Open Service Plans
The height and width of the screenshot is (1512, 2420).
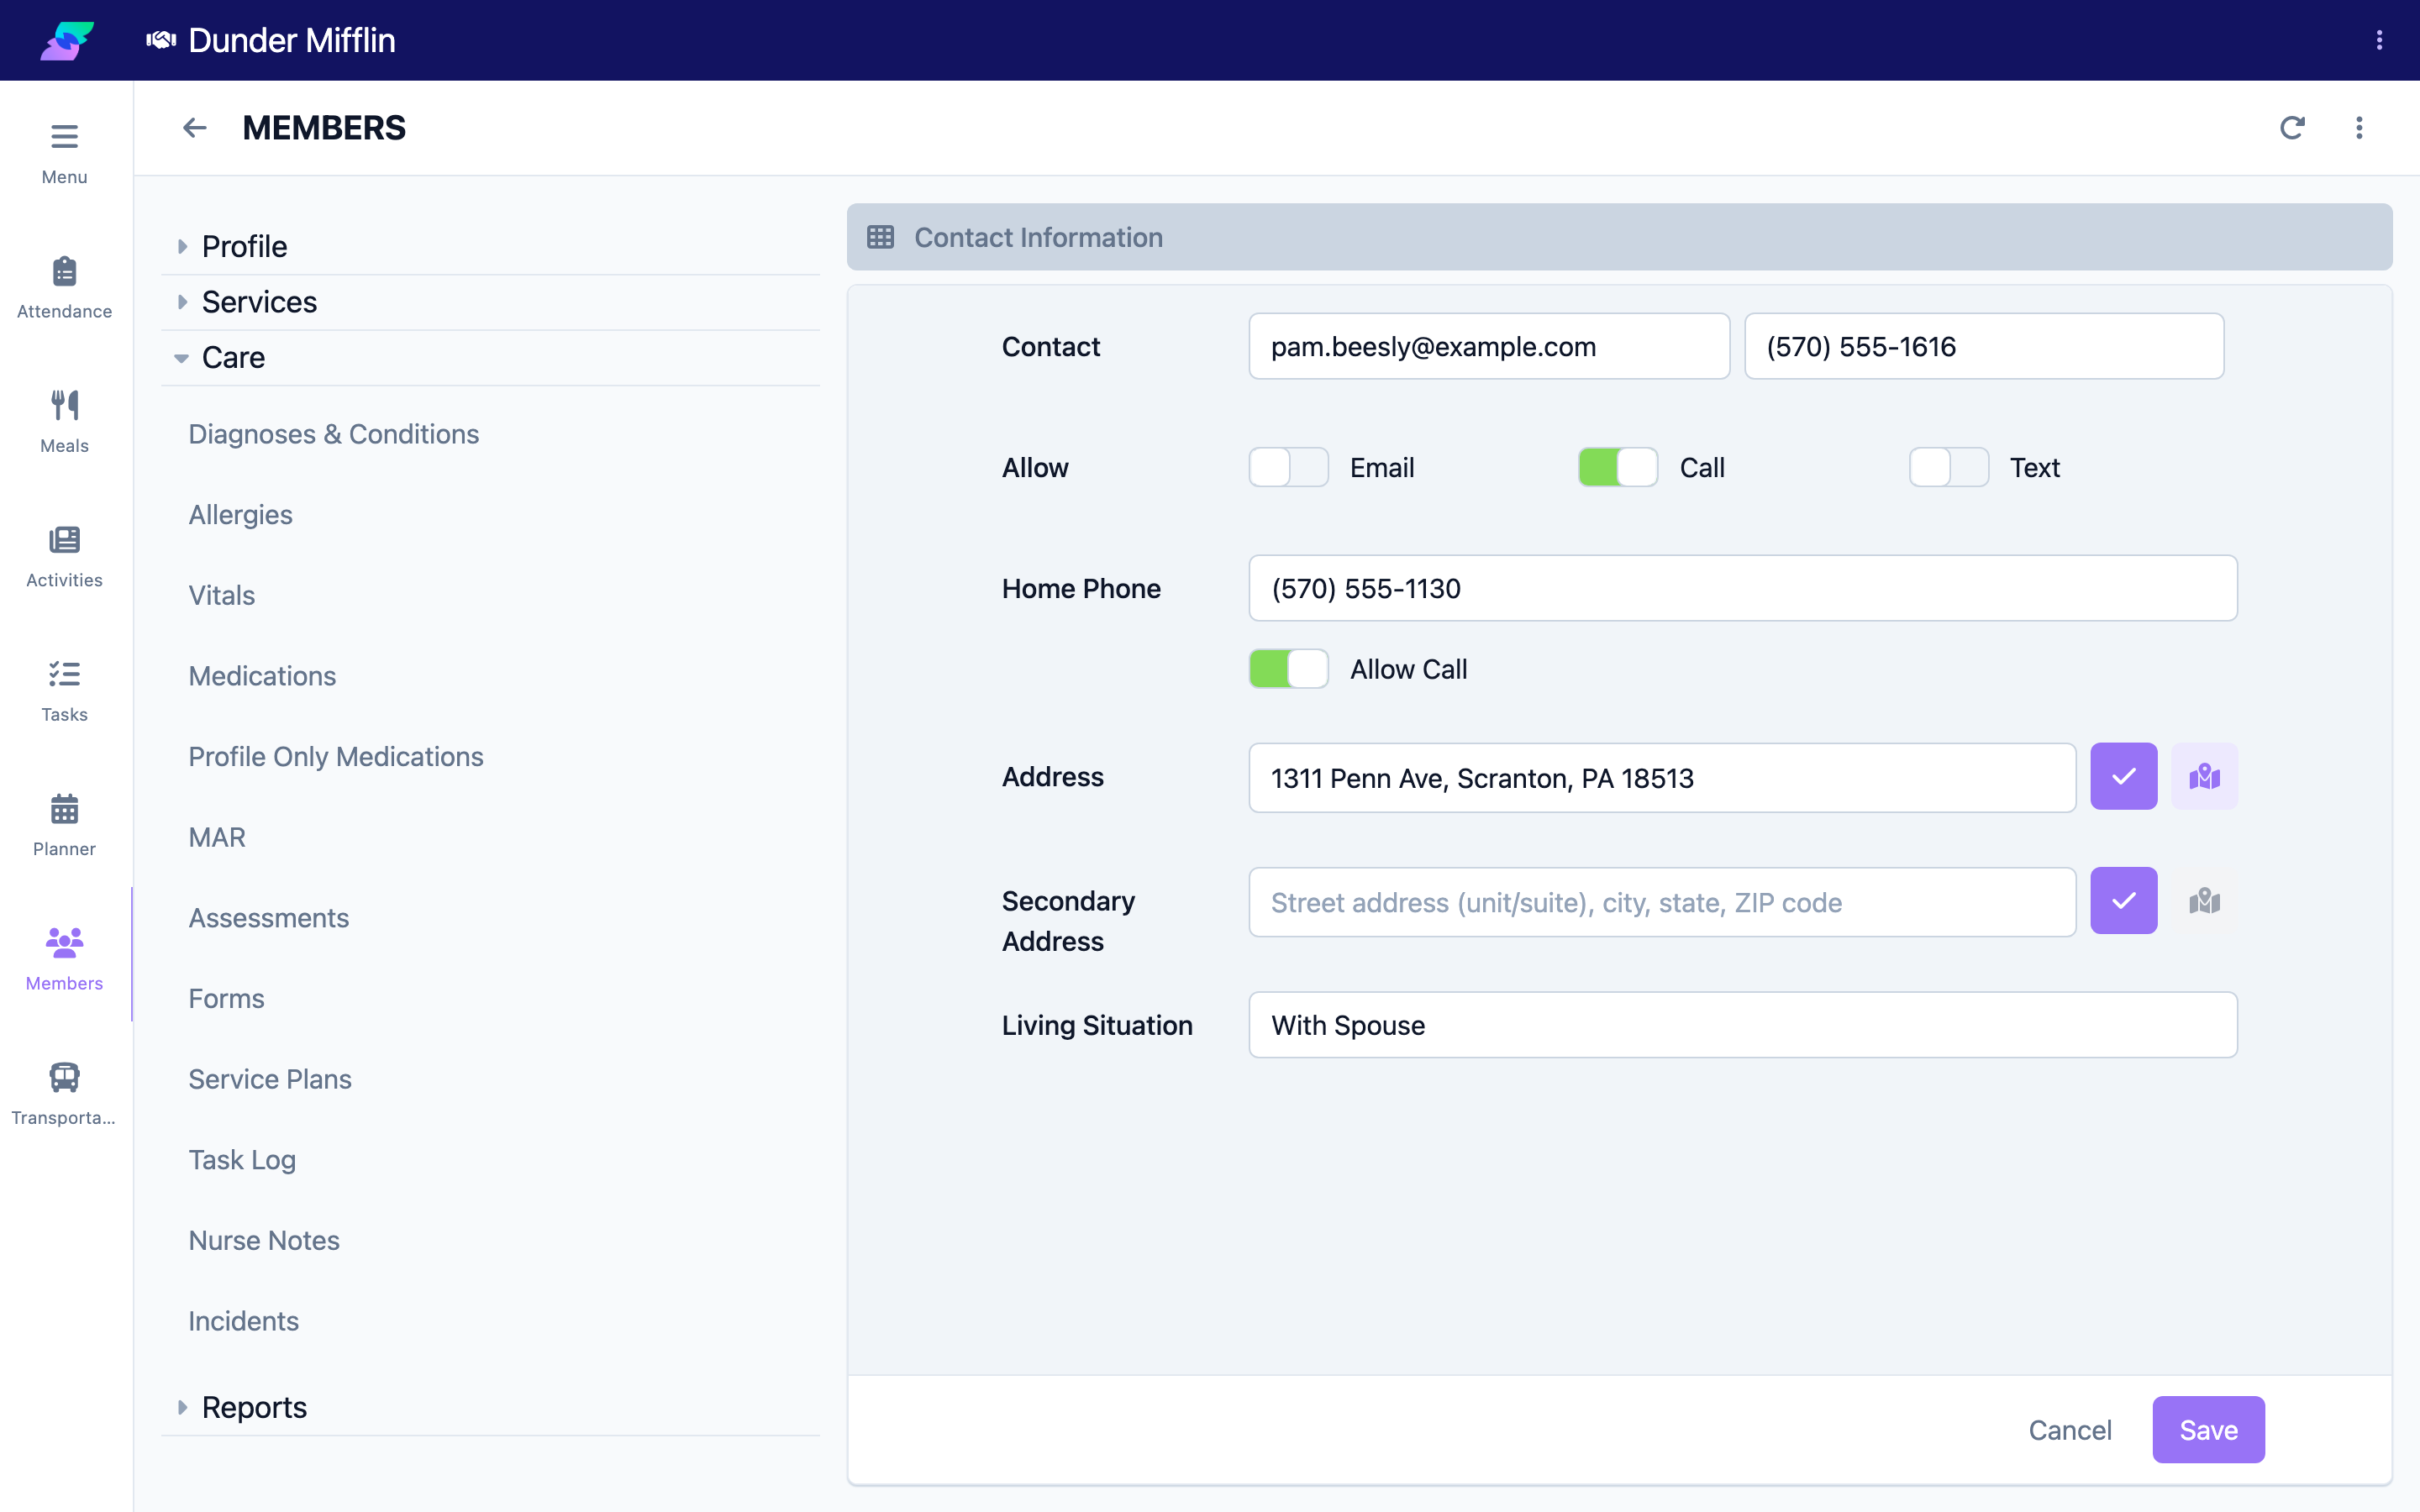(x=270, y=1079)
